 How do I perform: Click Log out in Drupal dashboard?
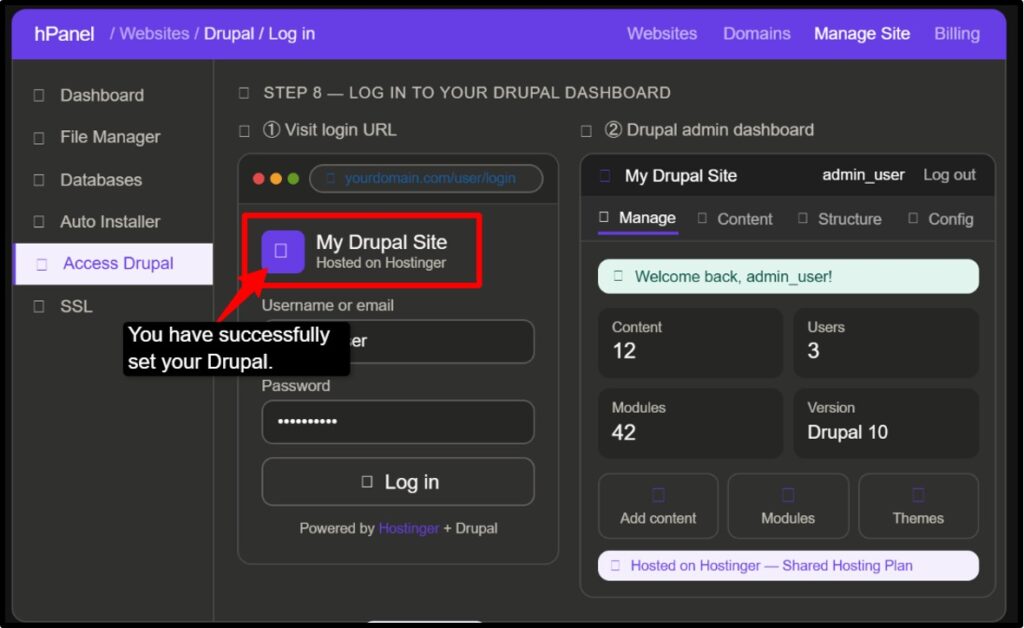pos(949,175)
